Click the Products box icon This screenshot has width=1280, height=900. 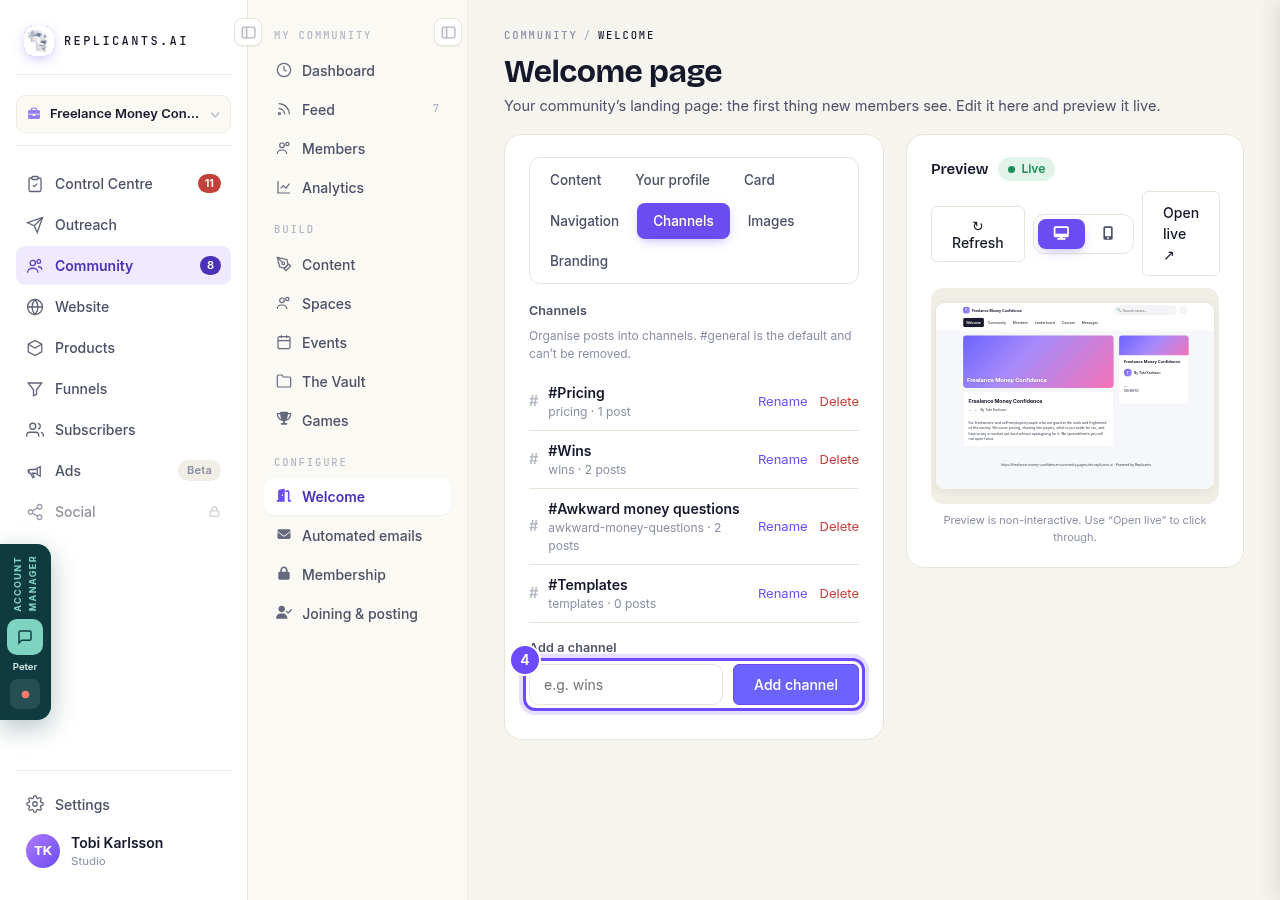pyautogui.click(x=35, y=348)
